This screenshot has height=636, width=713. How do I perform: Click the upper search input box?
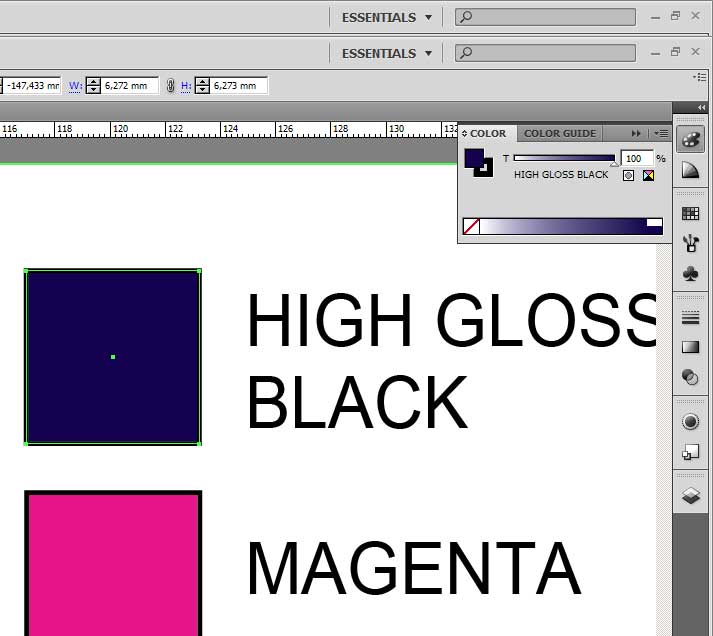[x=545, y=17]
